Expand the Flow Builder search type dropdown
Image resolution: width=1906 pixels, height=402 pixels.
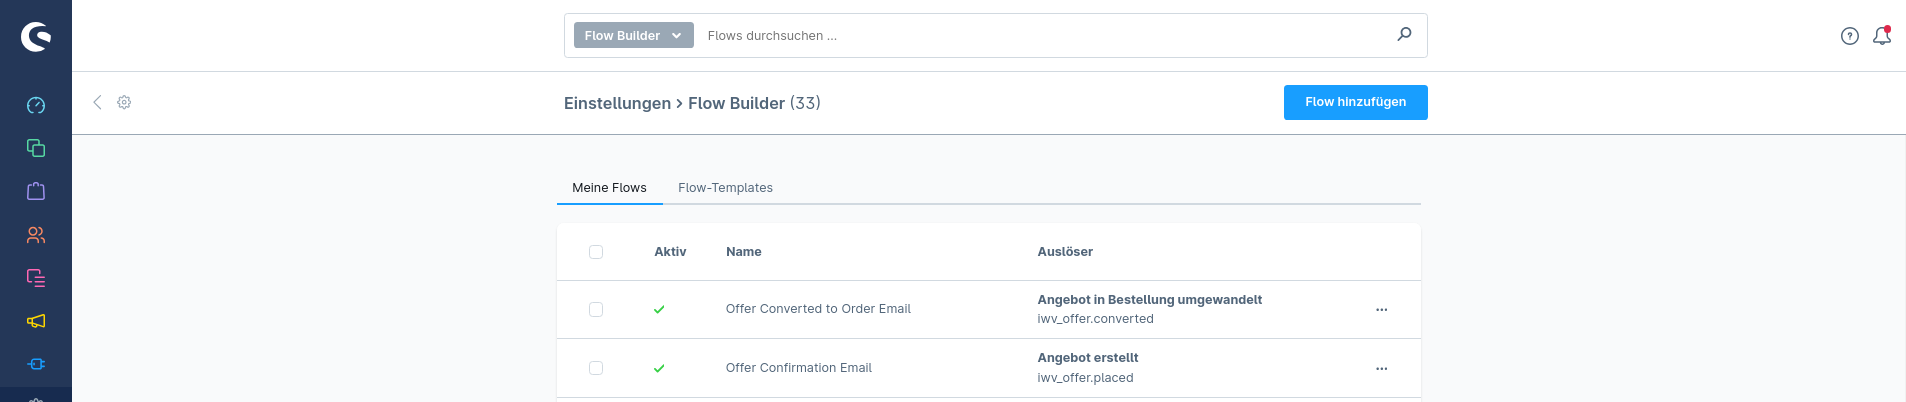click(634, 35)
